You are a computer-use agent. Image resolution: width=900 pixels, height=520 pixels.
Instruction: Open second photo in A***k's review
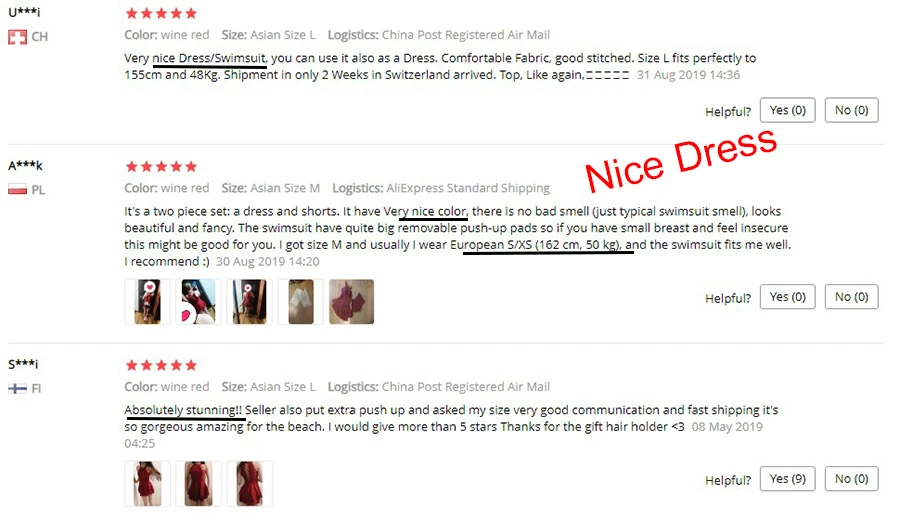coord(199,302)
